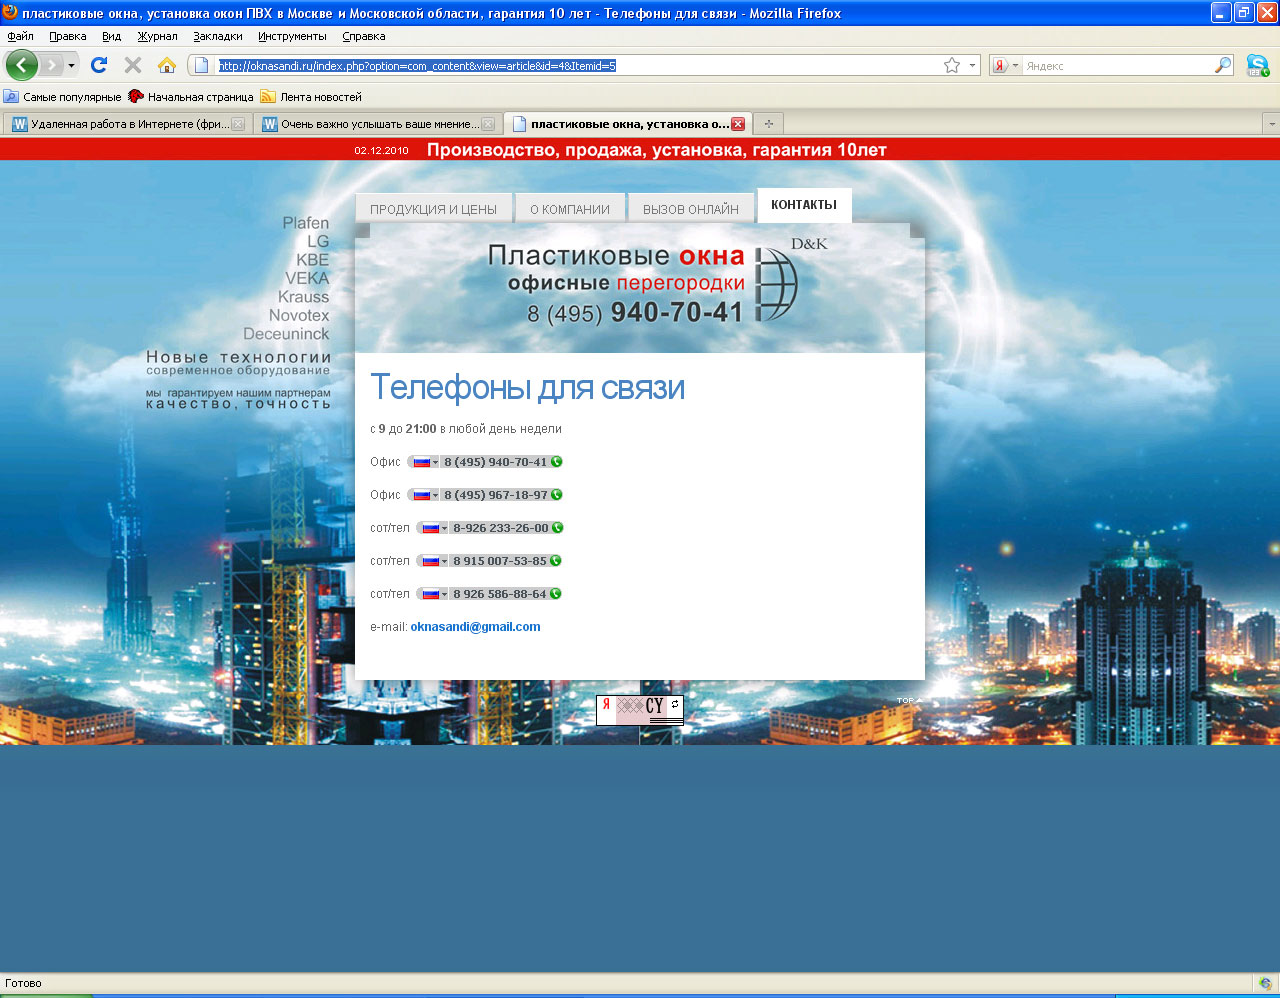Open a new tab with the plus button
1280x998 pixels.
pyautogui.click(x=768, y=124)
